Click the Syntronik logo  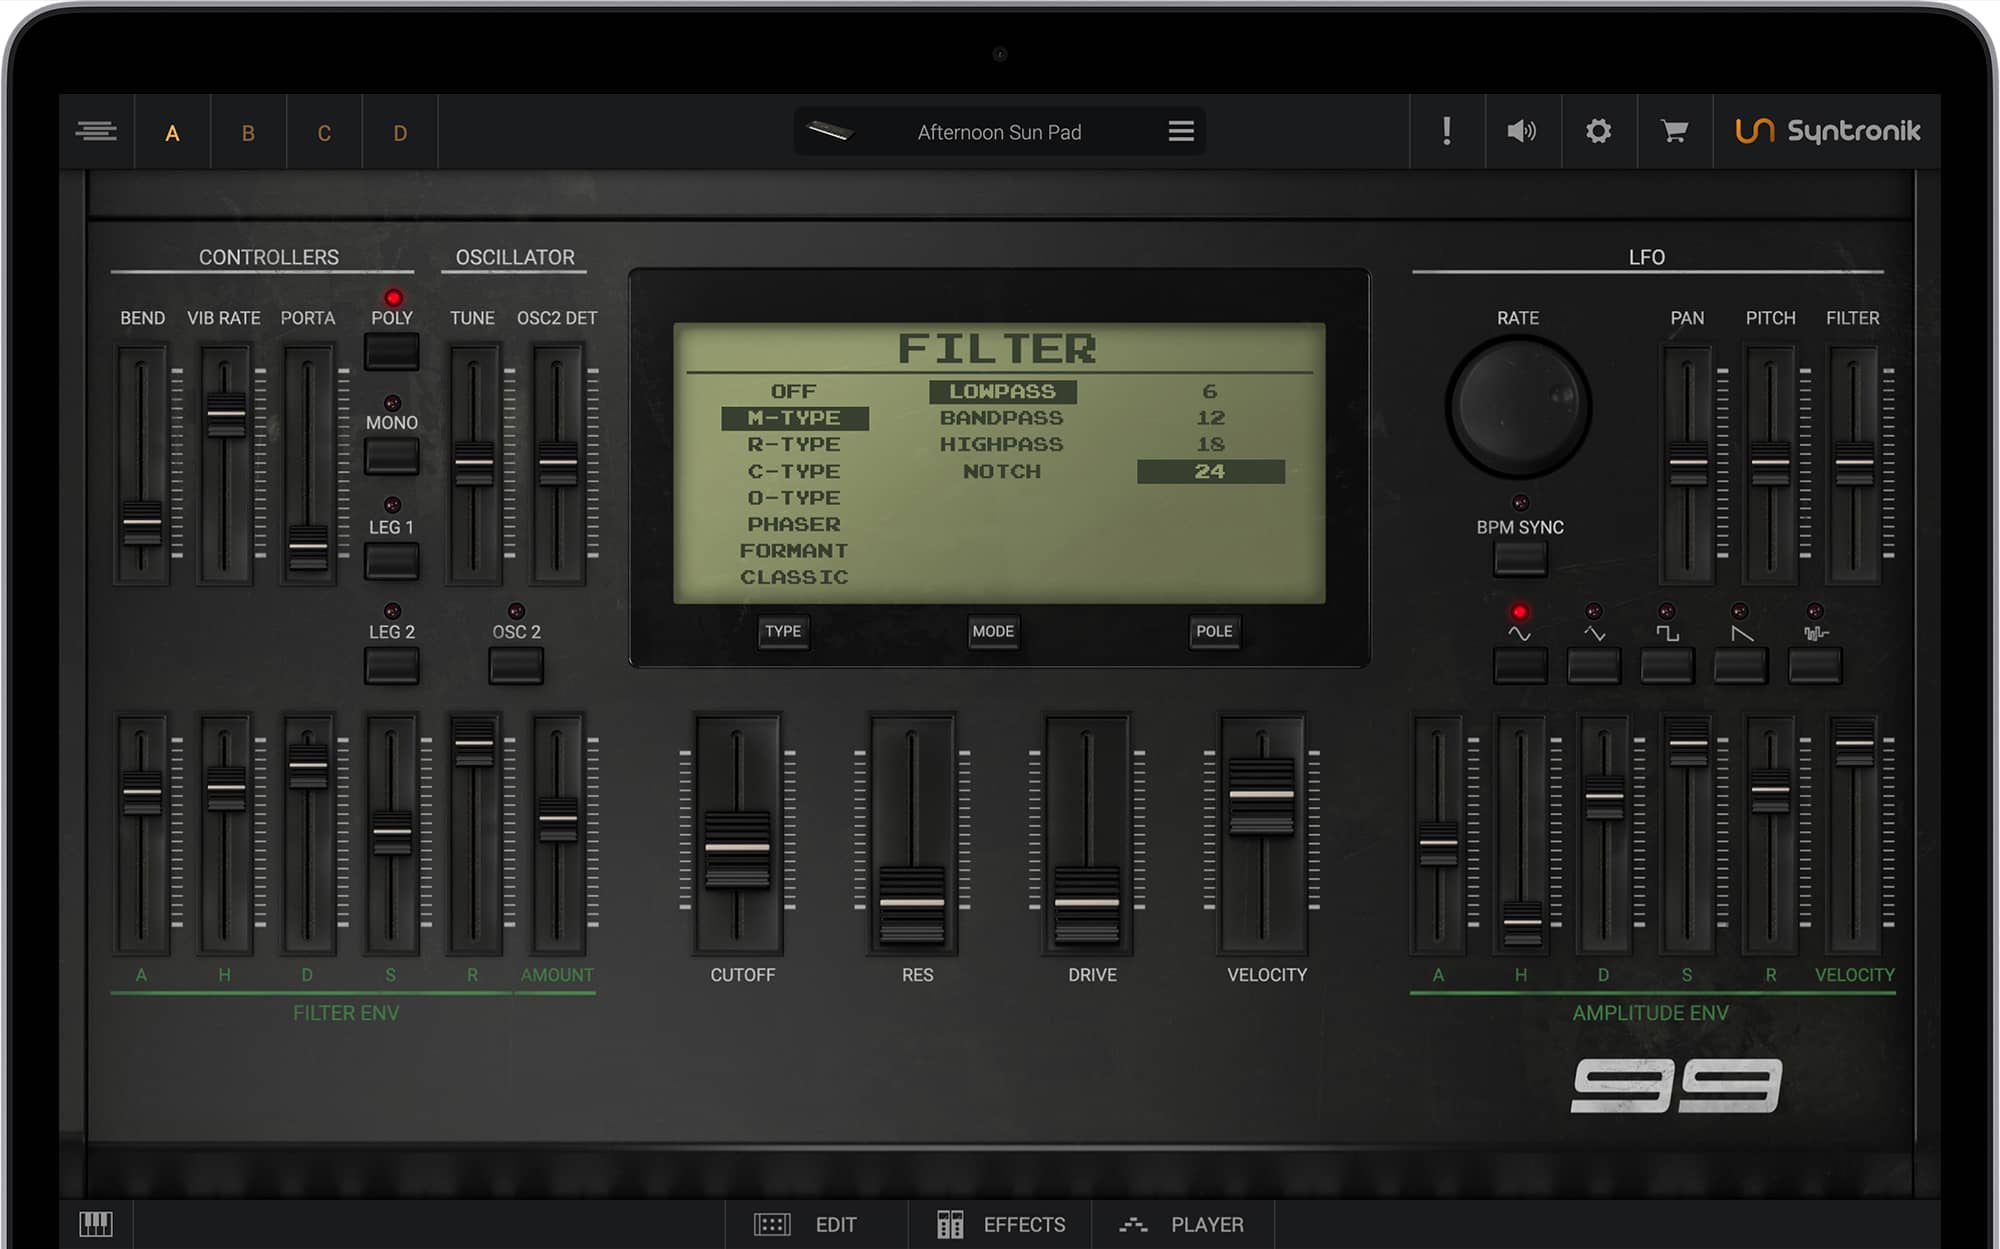[x=1828, y=131]
